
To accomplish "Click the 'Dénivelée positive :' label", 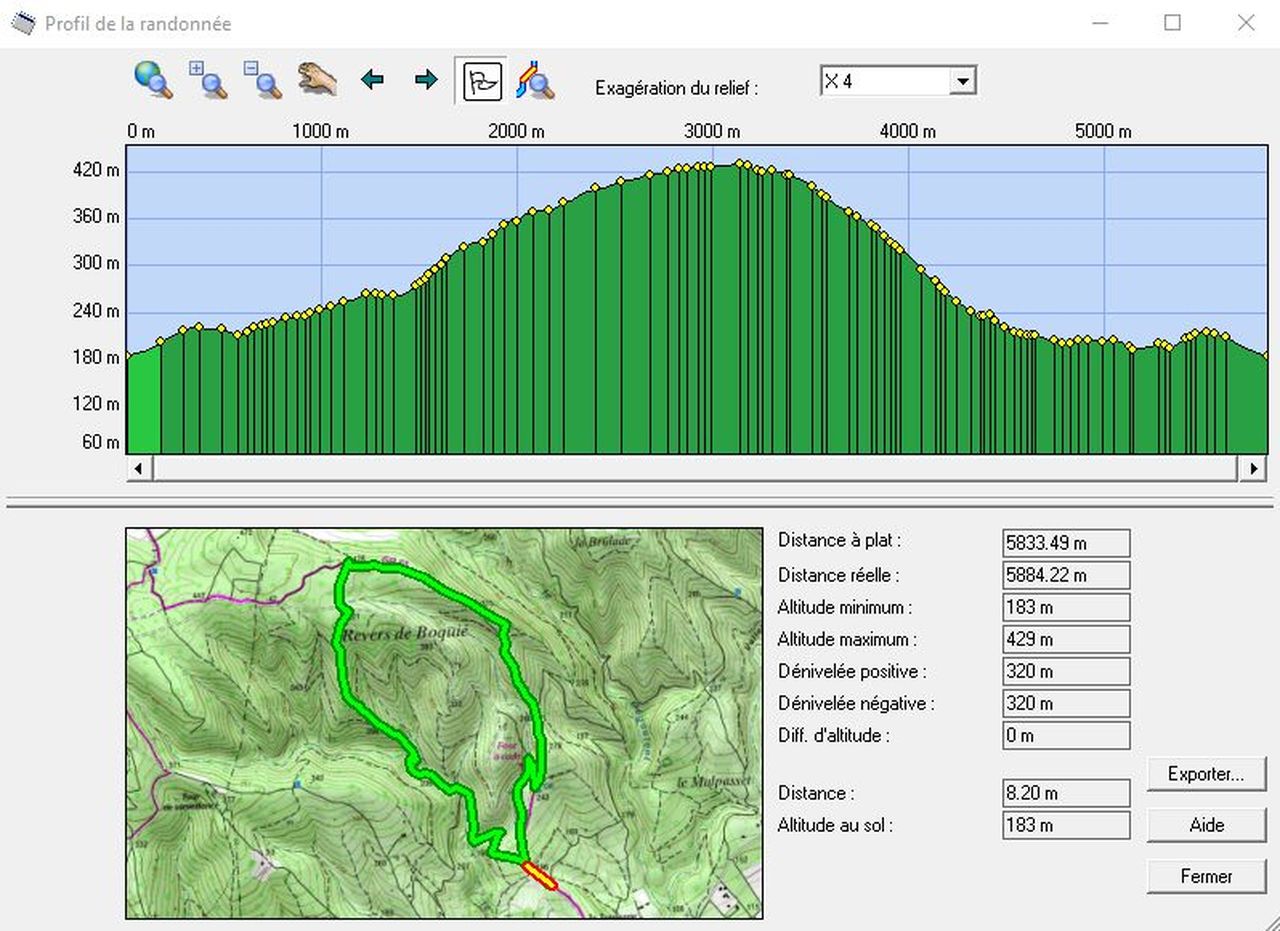I will coord(852,671).
